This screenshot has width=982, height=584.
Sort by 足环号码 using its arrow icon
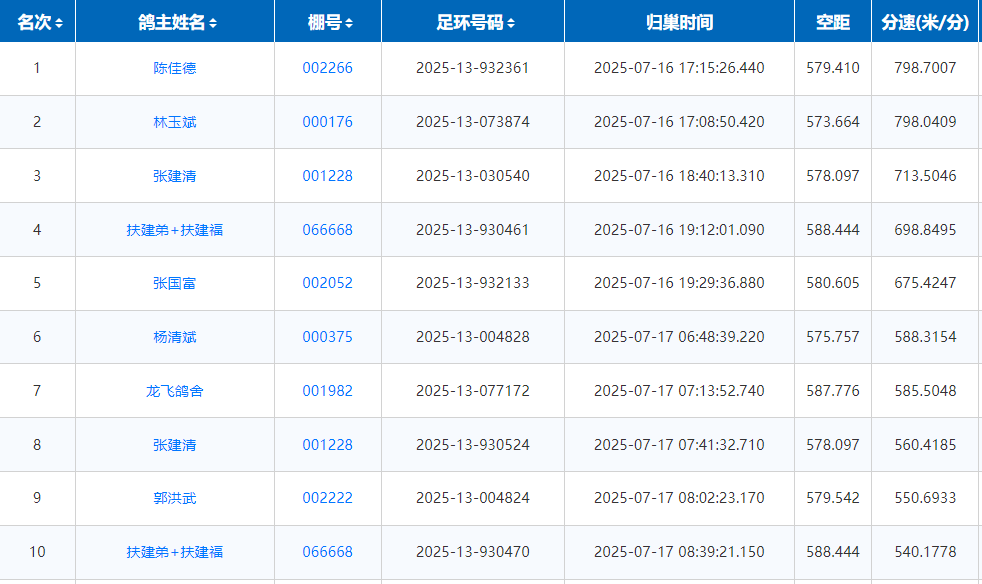pos(512,23)
